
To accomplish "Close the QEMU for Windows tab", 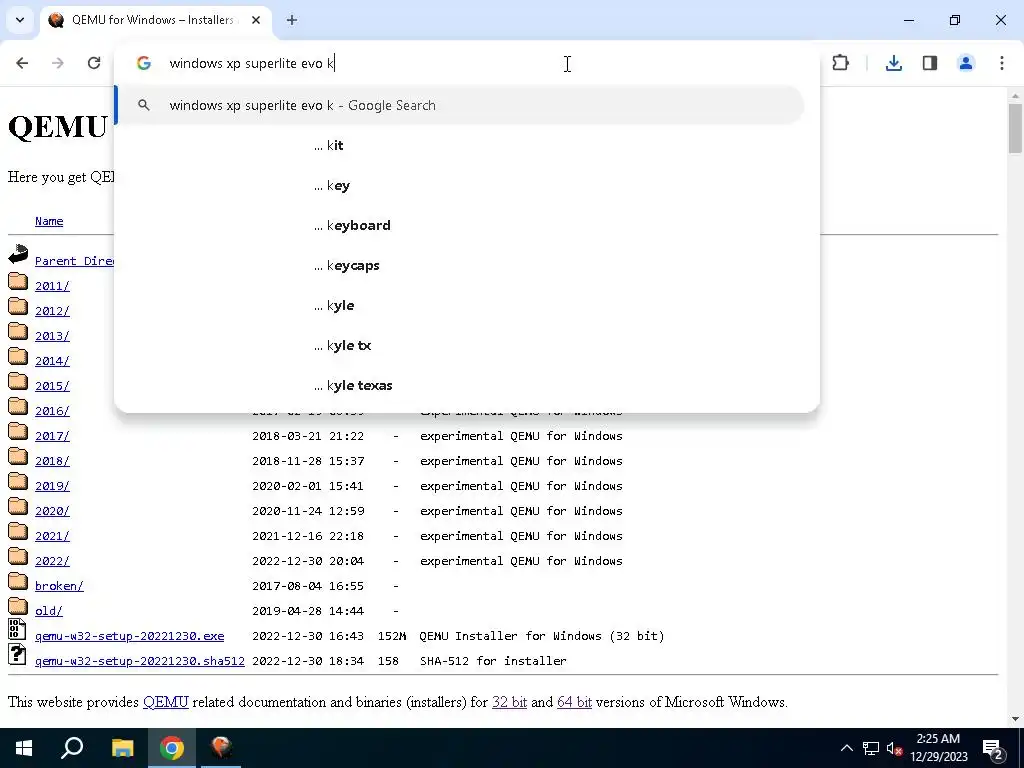I will pos(256,20).
